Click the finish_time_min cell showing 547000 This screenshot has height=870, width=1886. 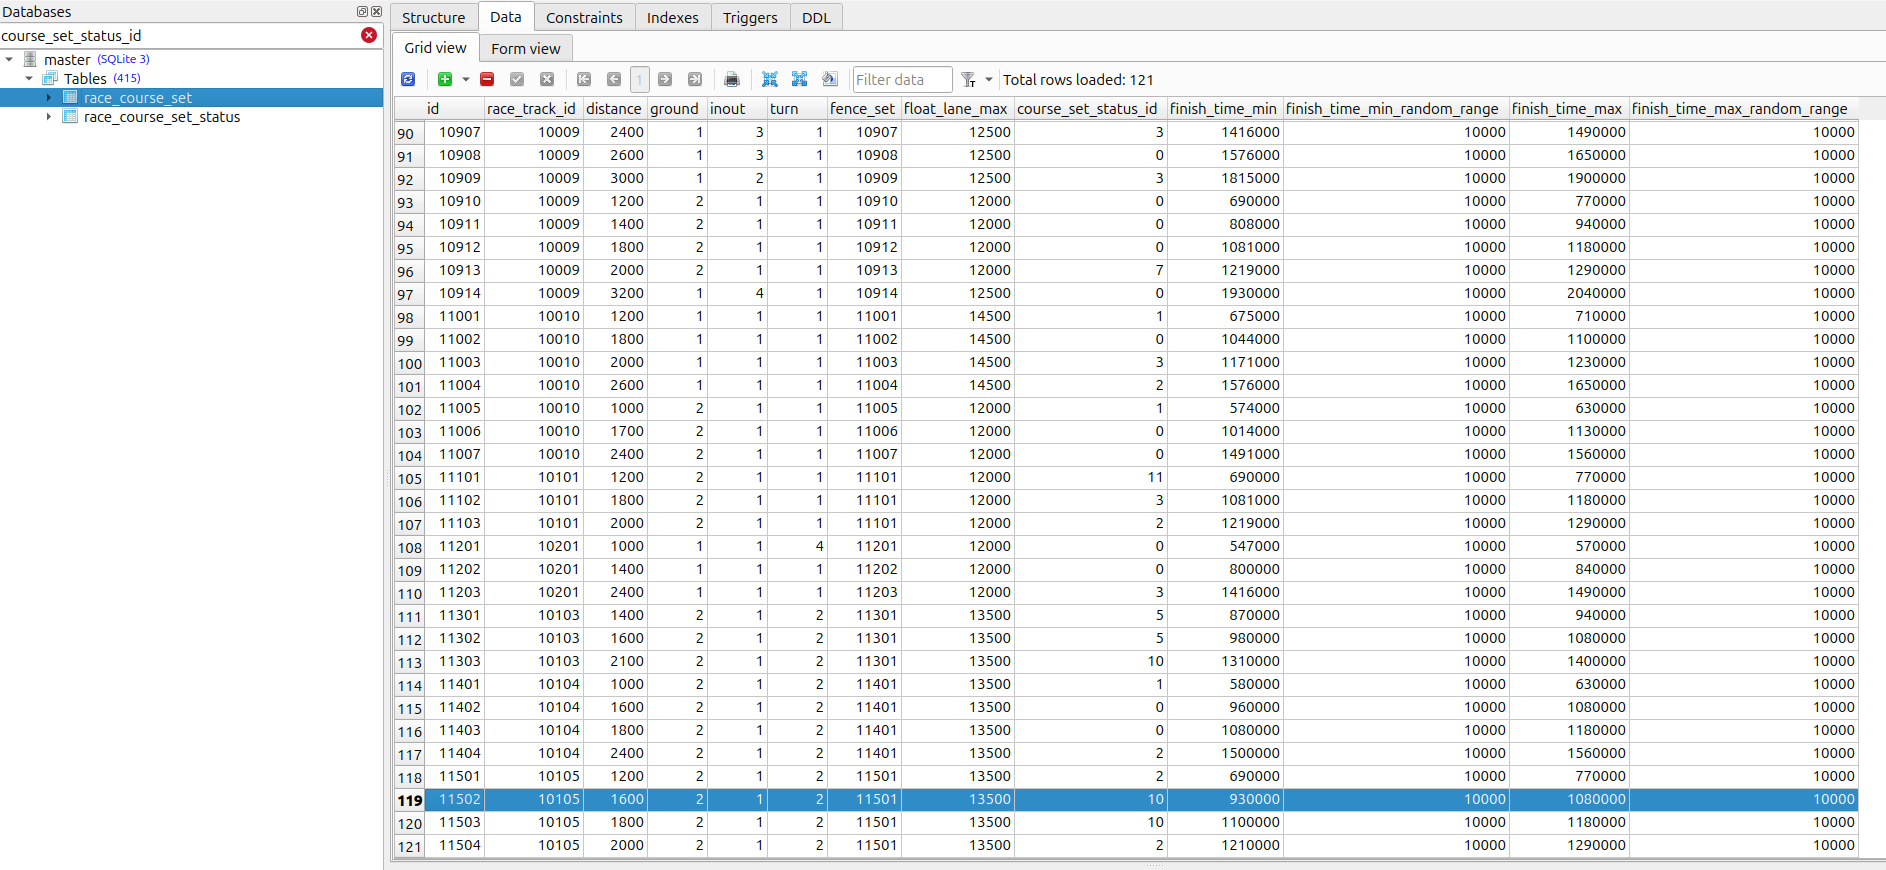pos(1224,546)
